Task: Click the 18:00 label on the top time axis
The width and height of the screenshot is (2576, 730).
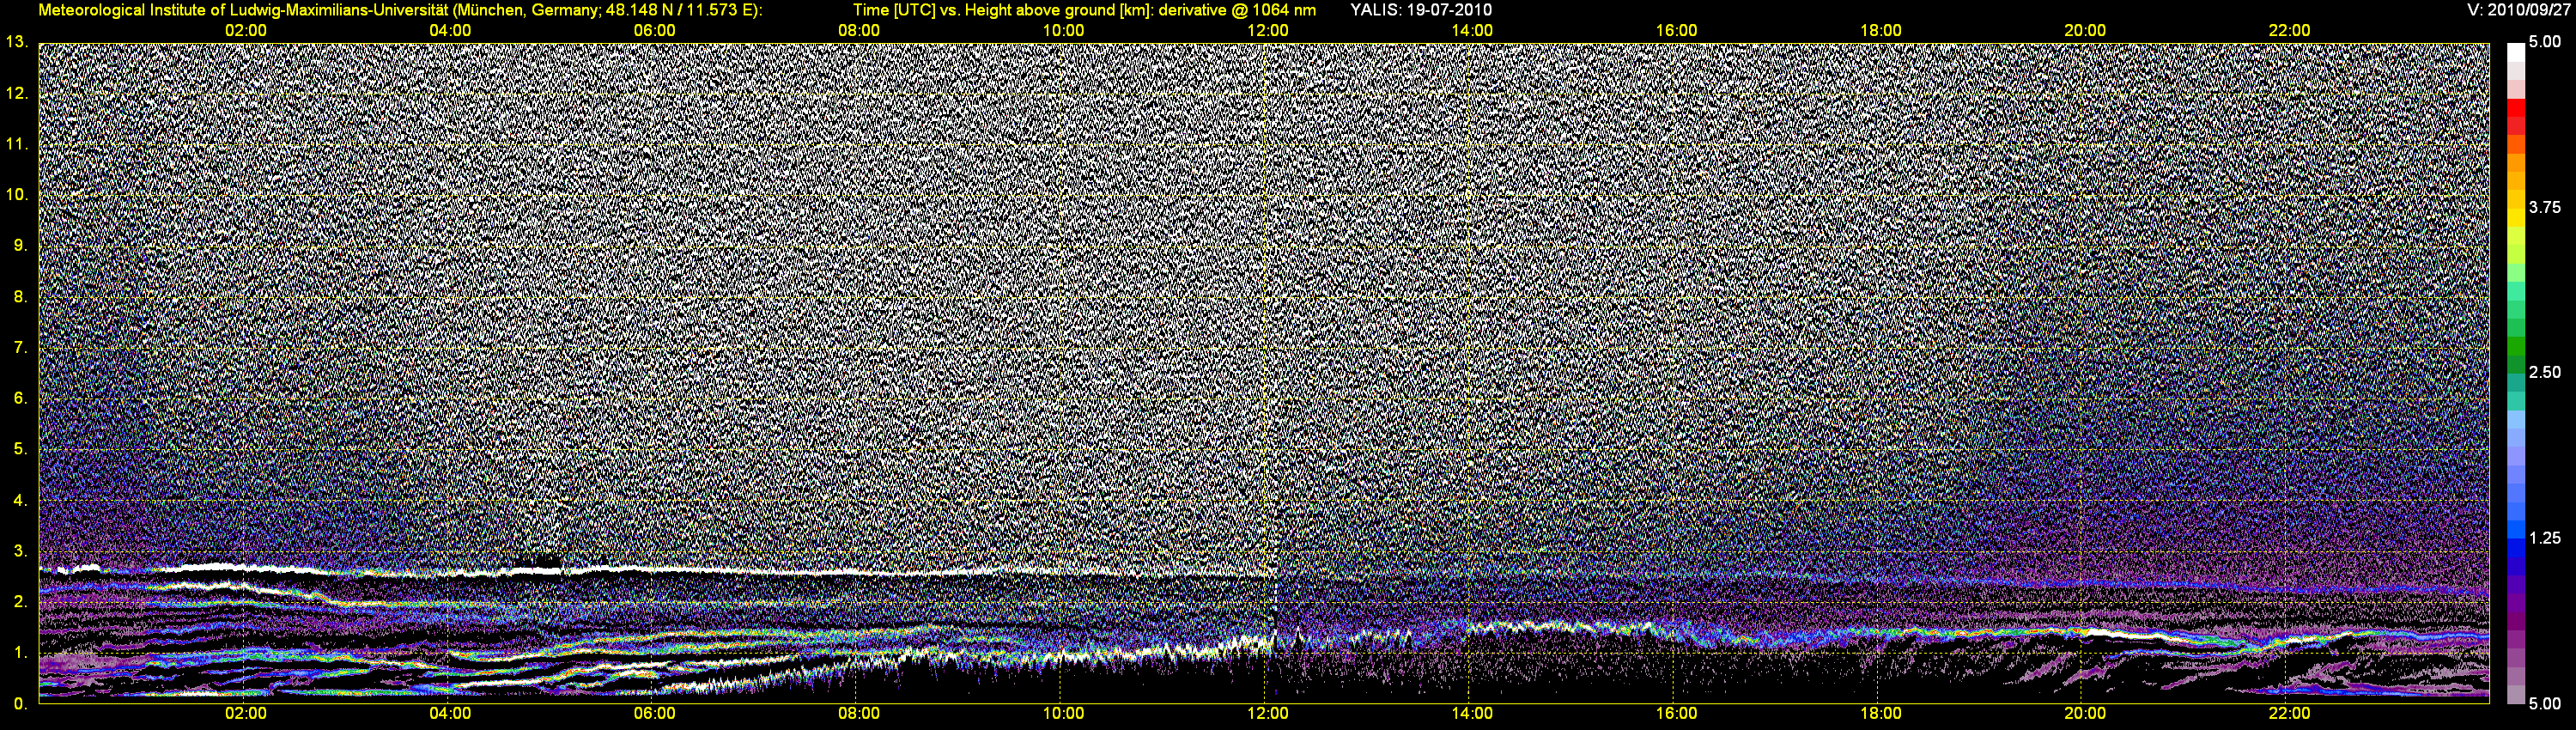Action: point(1880,31)
